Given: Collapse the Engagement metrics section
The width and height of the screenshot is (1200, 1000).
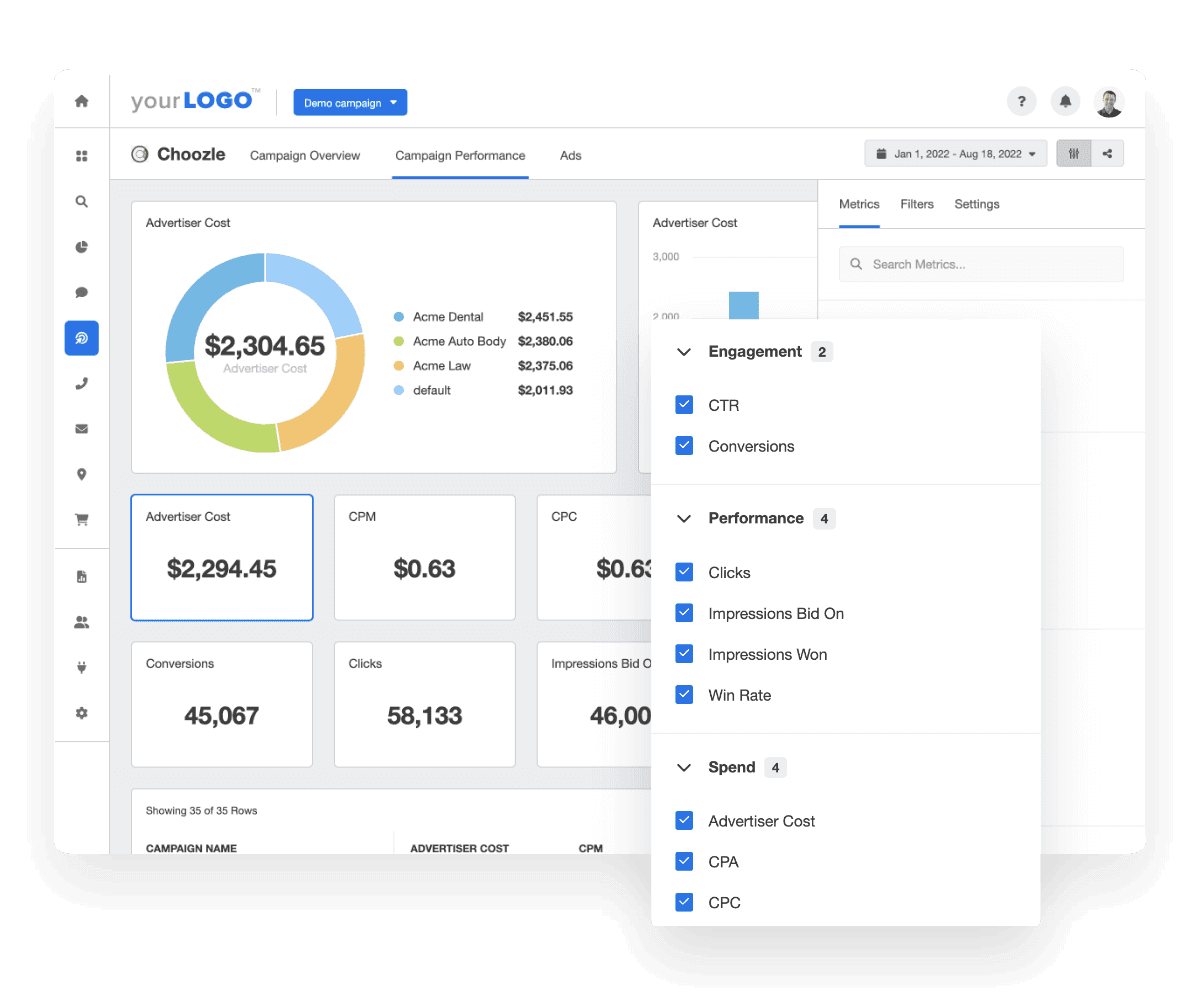Looking at the screenshot, I should (x=683, y=352).
